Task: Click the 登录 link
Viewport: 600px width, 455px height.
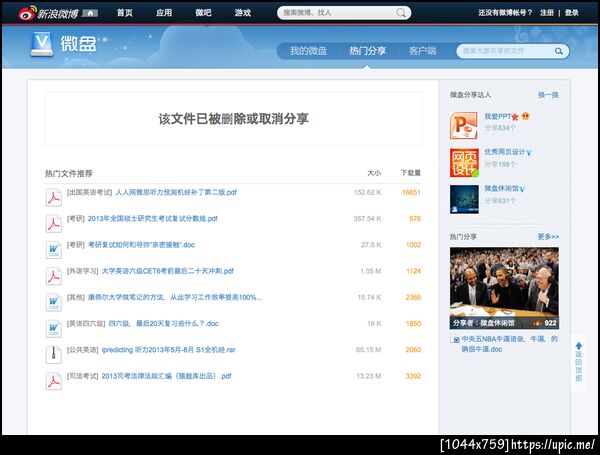Action: click(x=571, y=13)
